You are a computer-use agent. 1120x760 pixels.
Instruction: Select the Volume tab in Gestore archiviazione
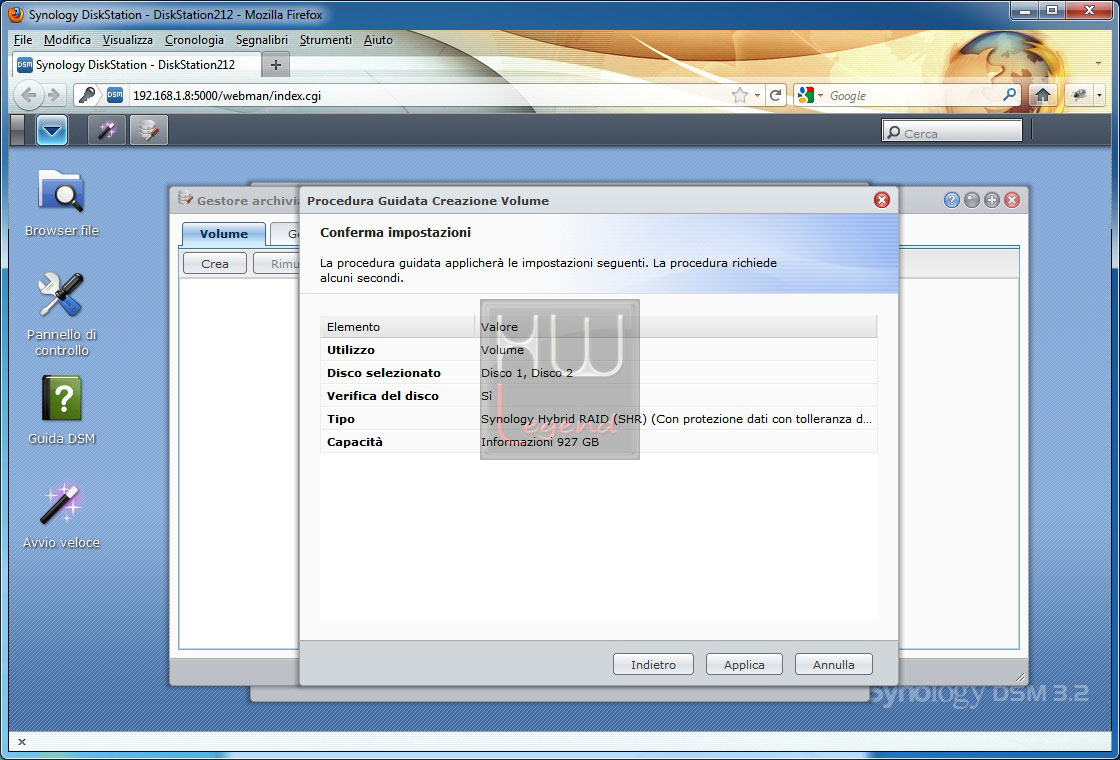(224, 234)
